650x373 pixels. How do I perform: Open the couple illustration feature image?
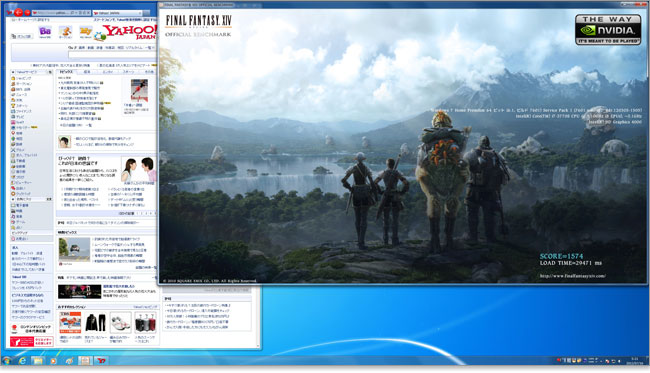pos(138,169)
